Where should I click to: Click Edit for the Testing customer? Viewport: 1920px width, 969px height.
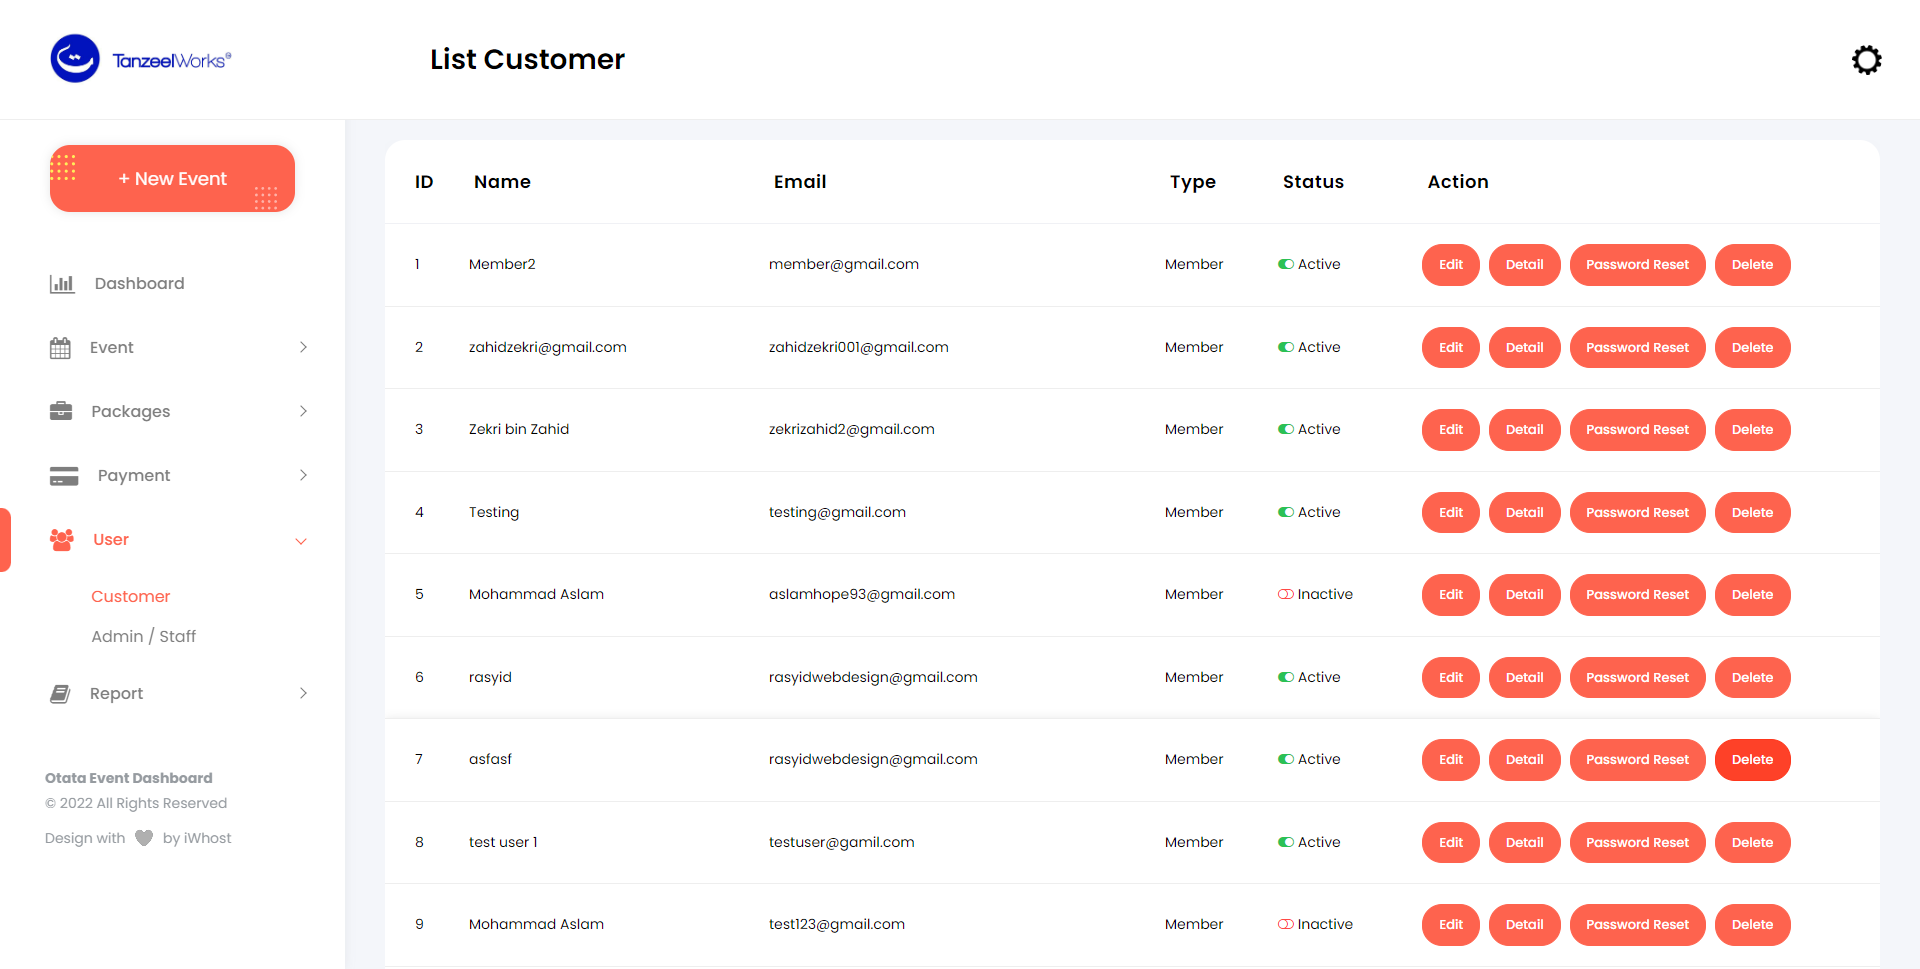point(1450,513)
